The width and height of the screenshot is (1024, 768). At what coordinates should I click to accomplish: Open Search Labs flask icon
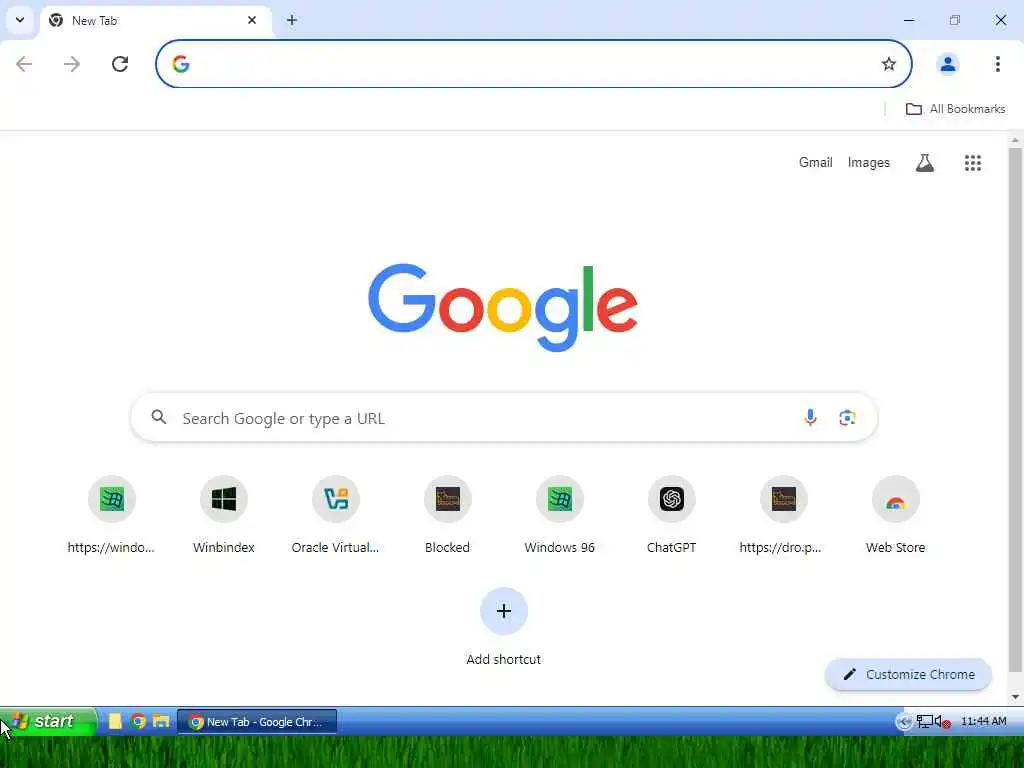point(924,163)
